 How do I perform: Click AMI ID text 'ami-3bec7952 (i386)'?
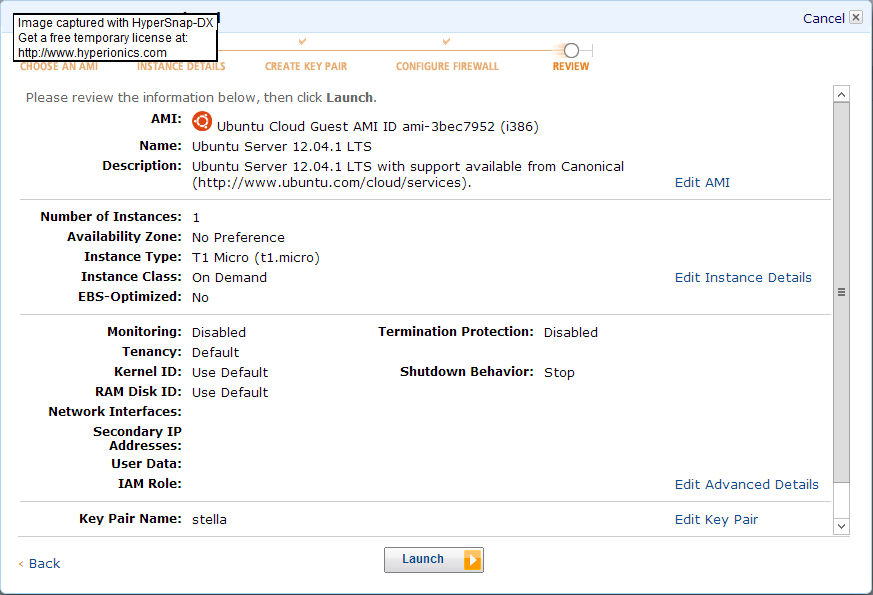(470, 127)
